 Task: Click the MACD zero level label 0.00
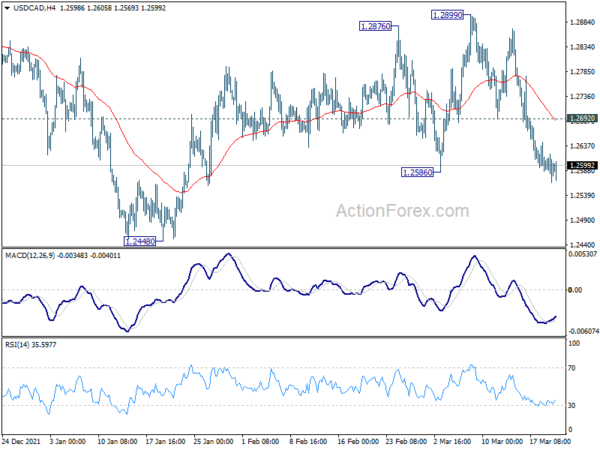(x=575, y=290)
